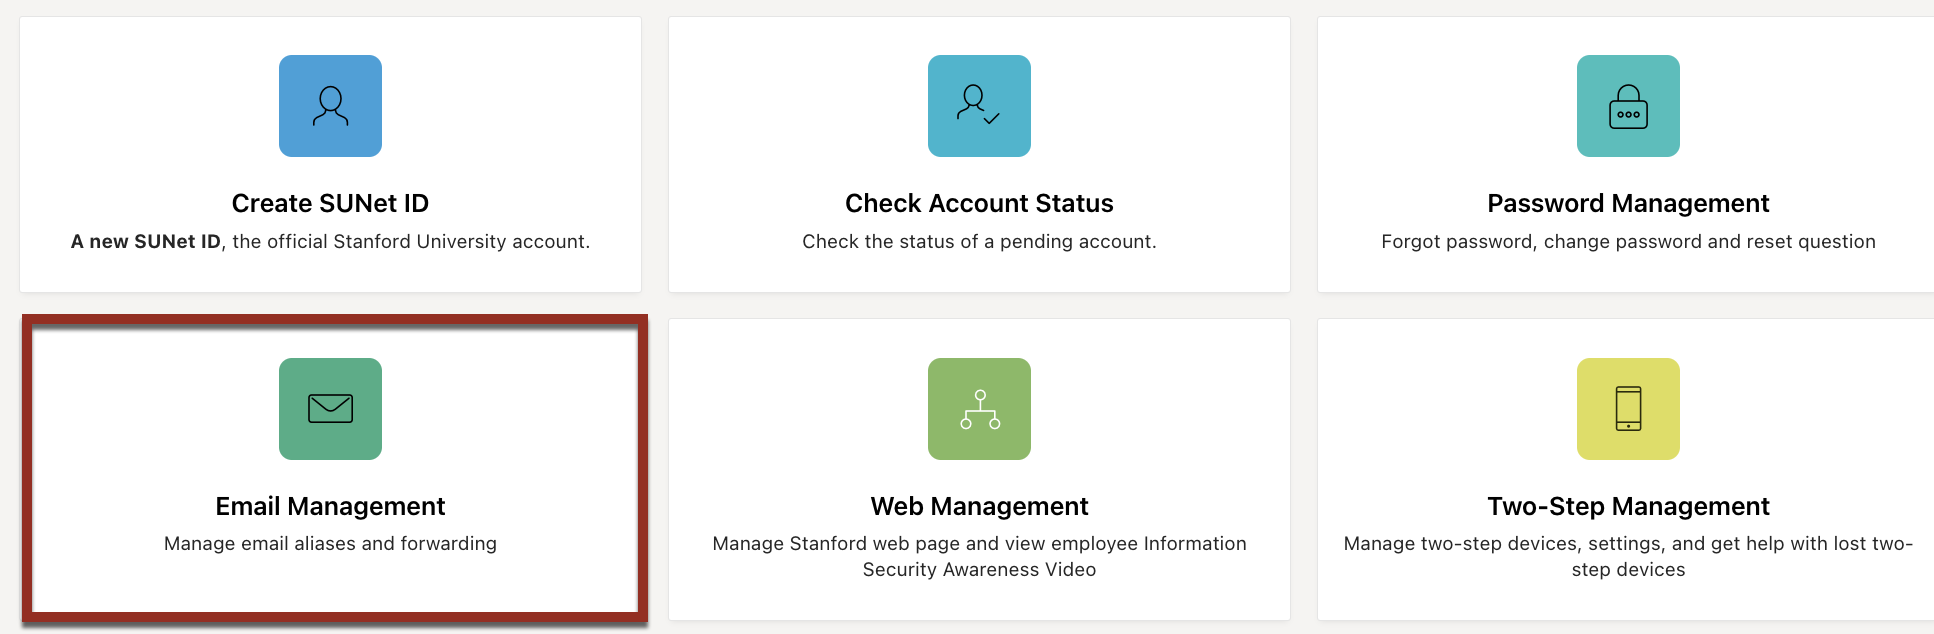Open Email Management via its green envelope

coord(330,409)
